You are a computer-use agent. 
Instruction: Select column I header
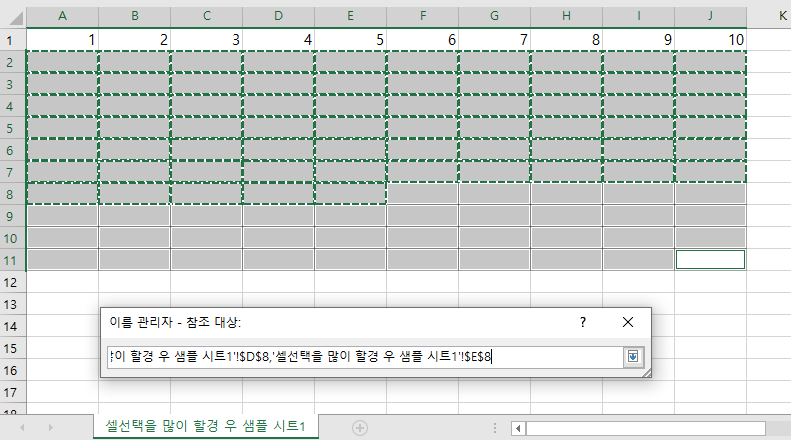click(x=639, y=17)
